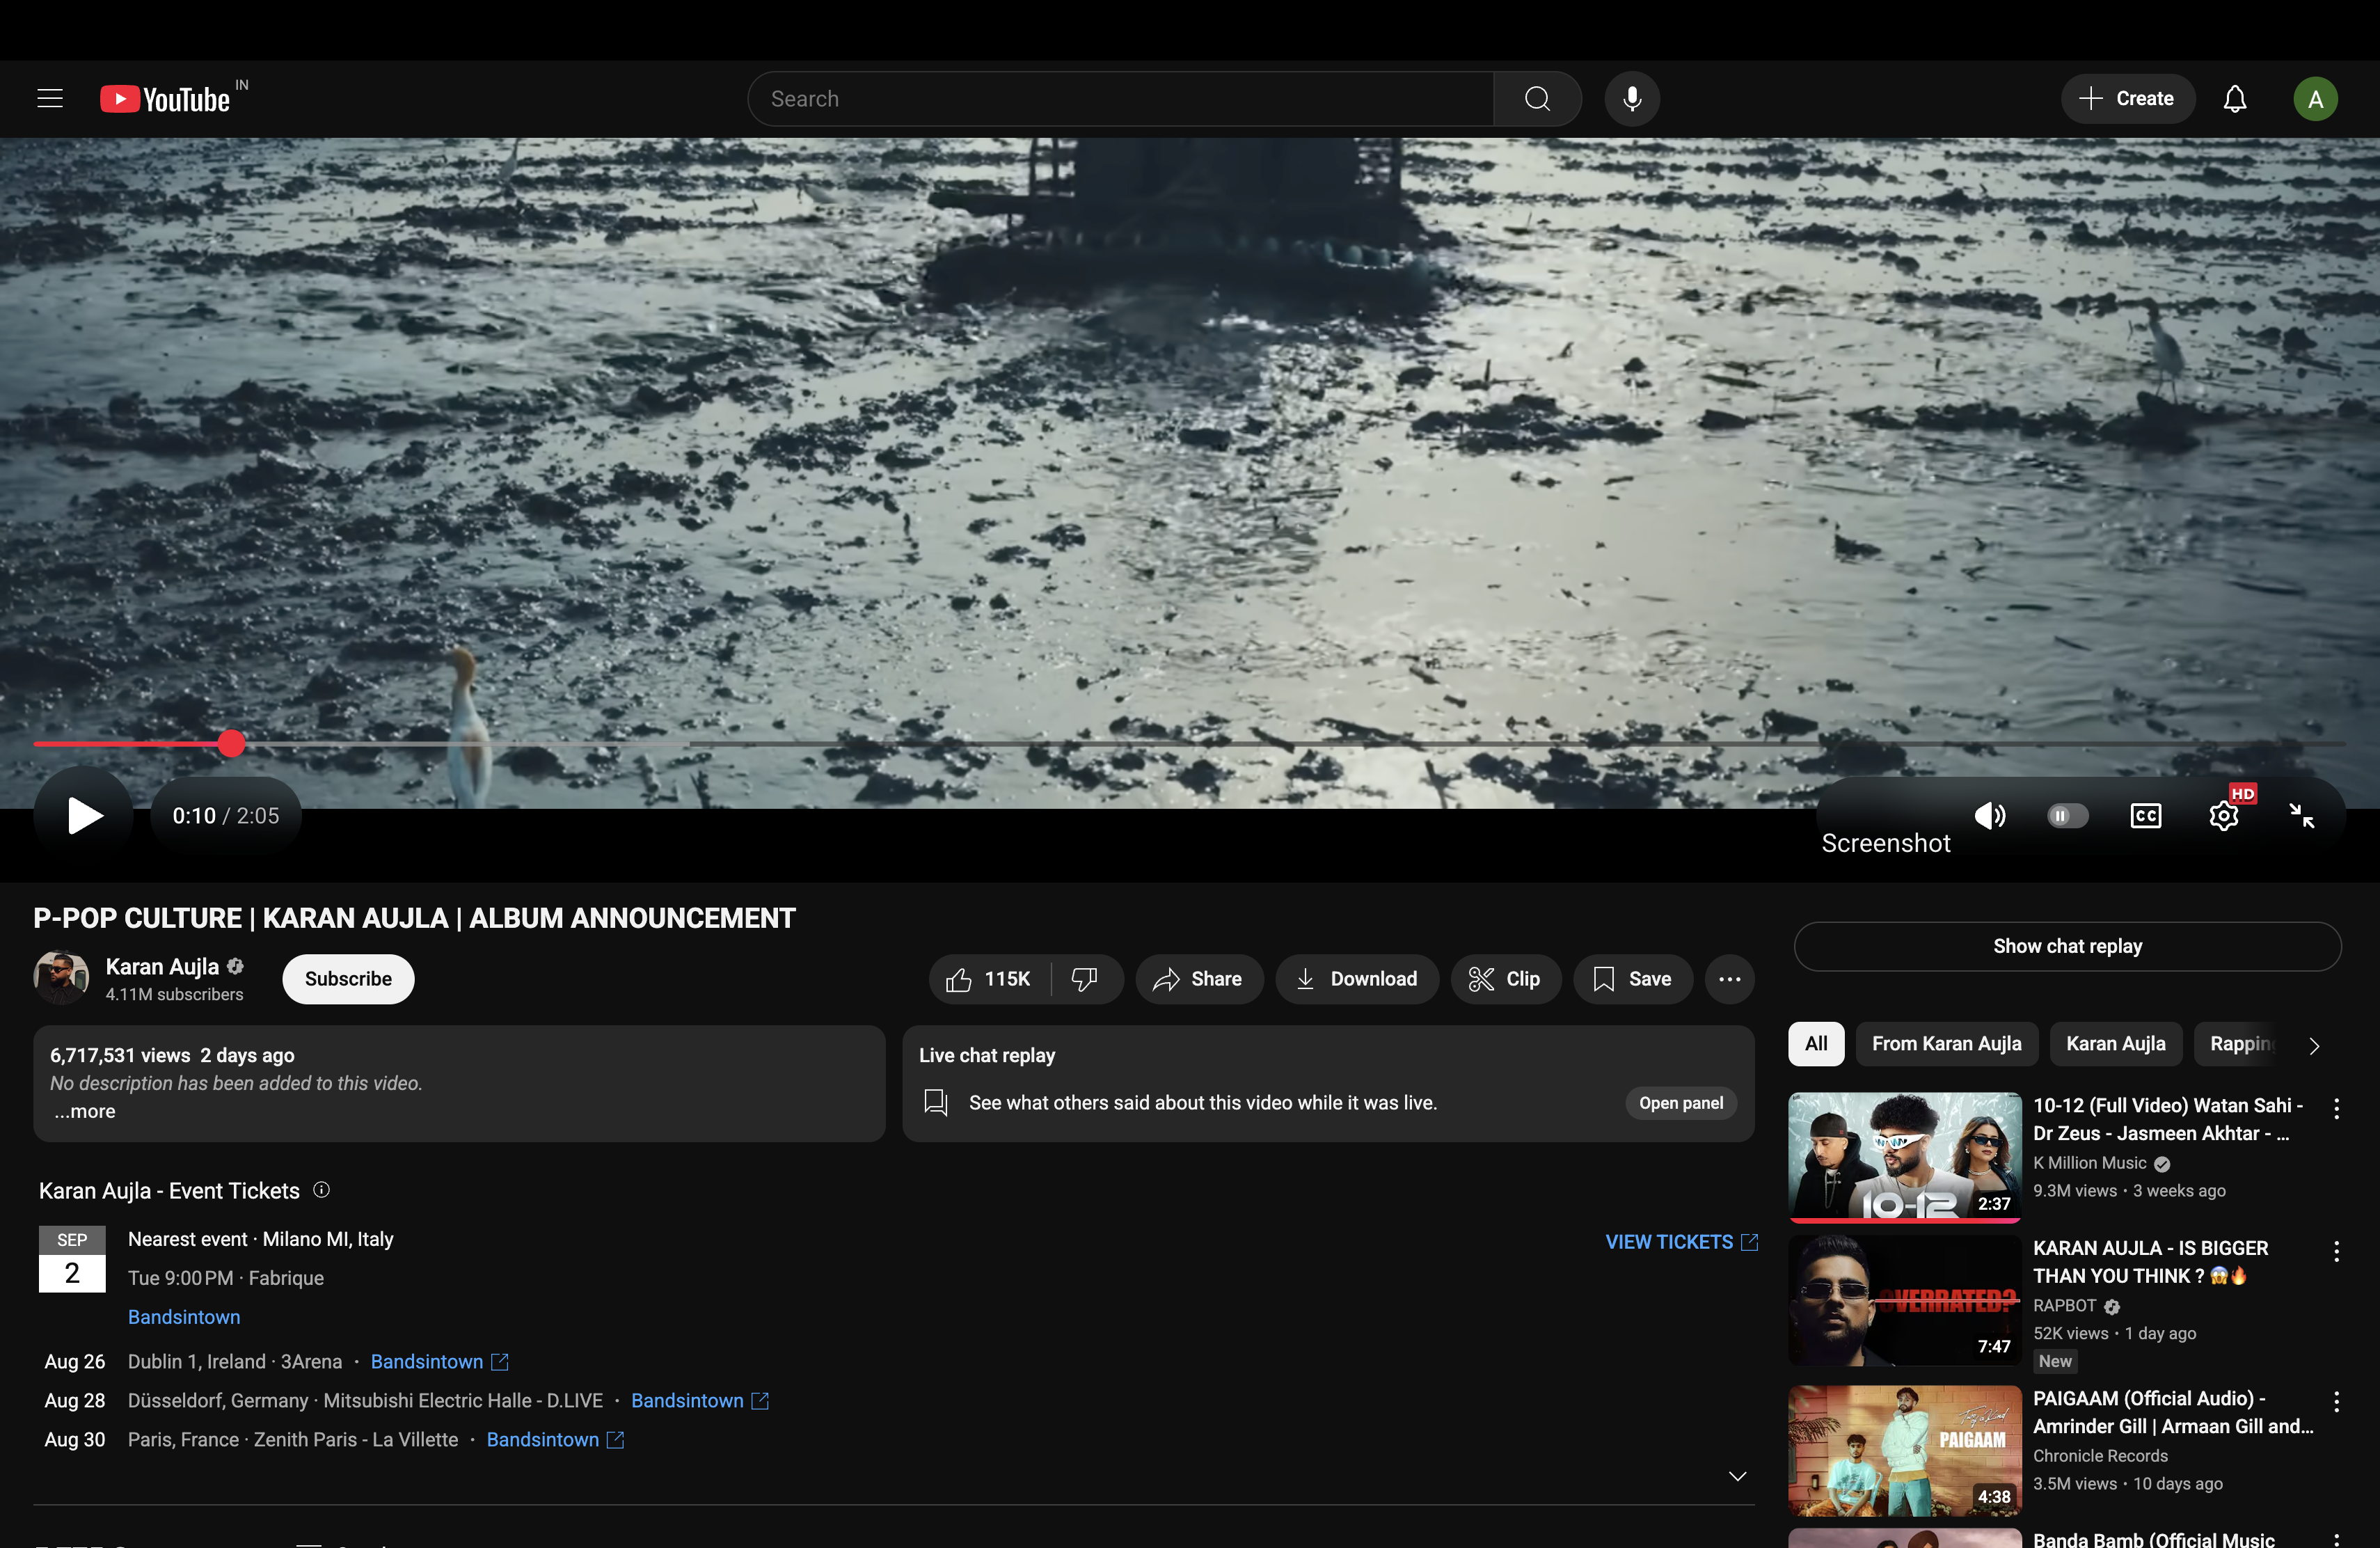Image resolution: width=2380 pixels, height=1548 pixels.
Task: Open Bandsintown link for Milano event
Action: [x=184, y=1317]
